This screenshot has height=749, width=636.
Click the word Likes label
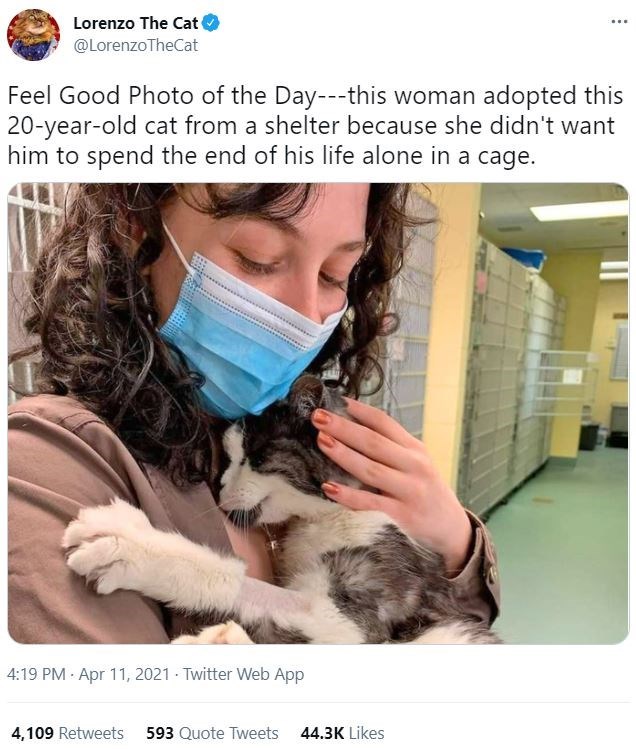[367, 733]
